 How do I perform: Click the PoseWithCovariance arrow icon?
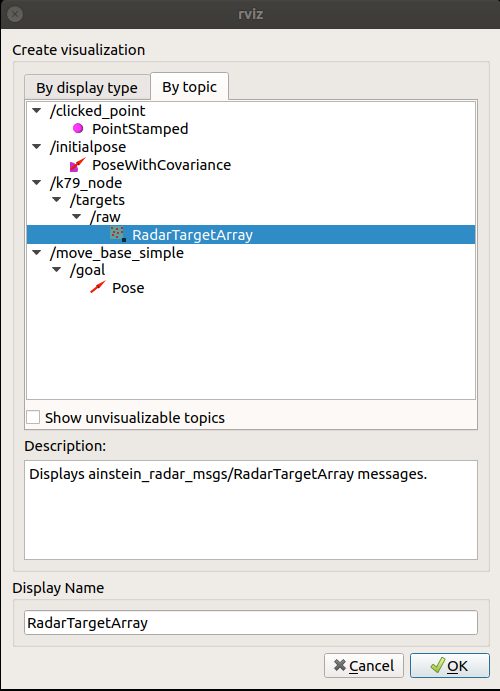coord(78,164)
